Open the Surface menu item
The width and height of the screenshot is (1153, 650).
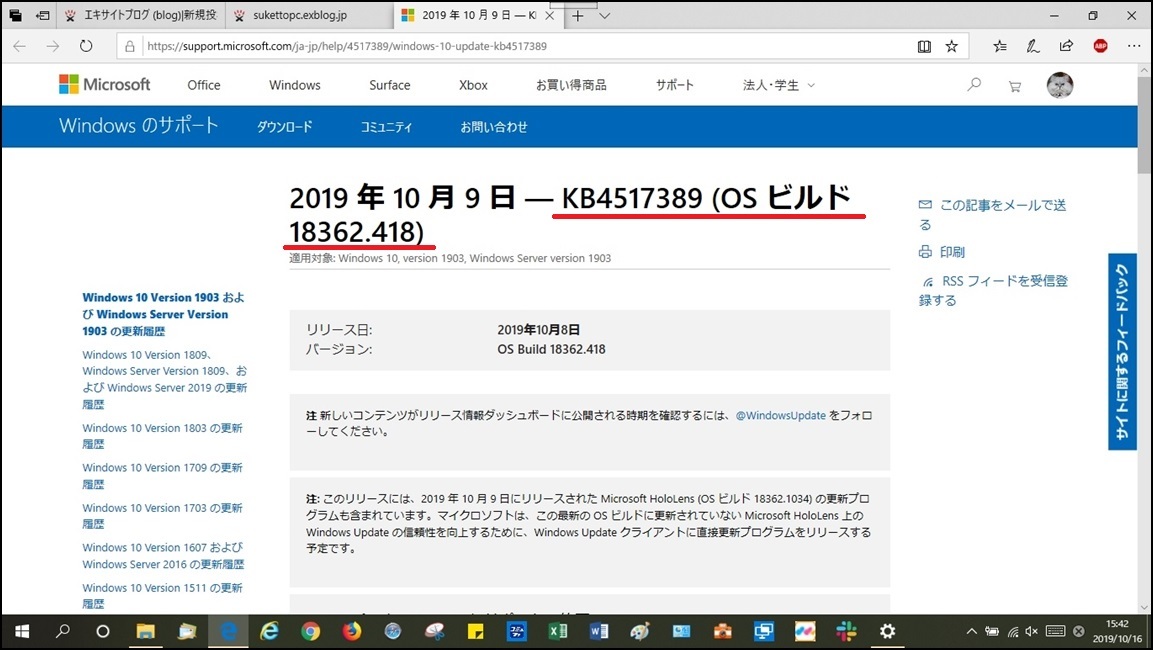(390, 85)
